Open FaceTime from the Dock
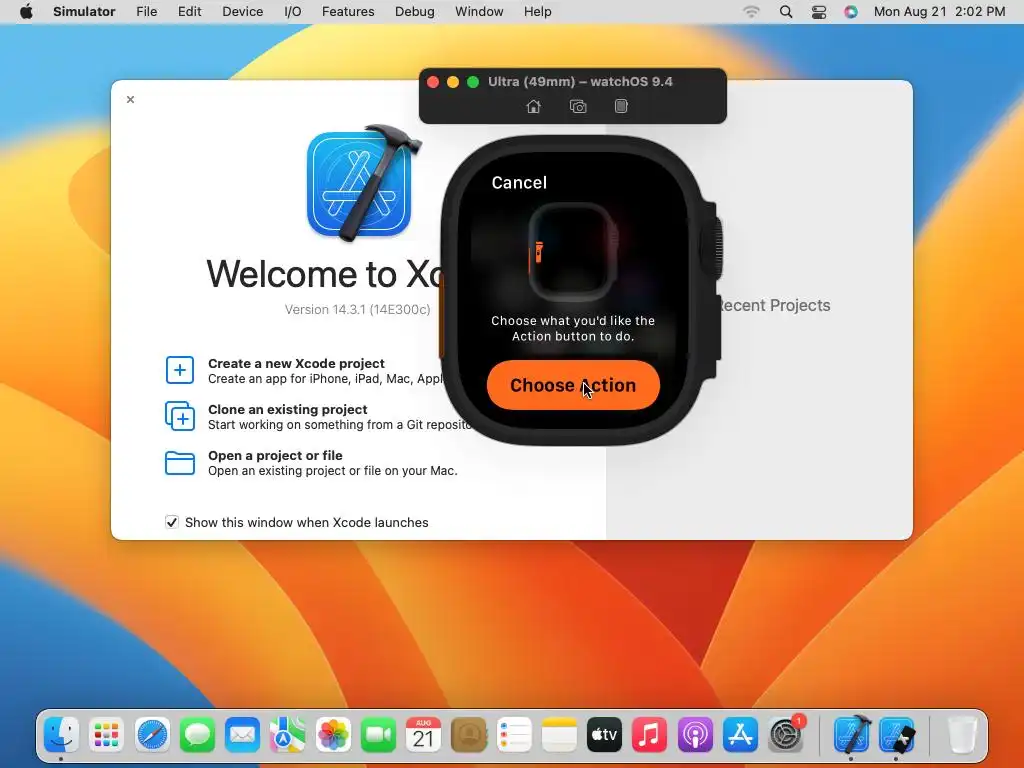 [x=378, y=735]
